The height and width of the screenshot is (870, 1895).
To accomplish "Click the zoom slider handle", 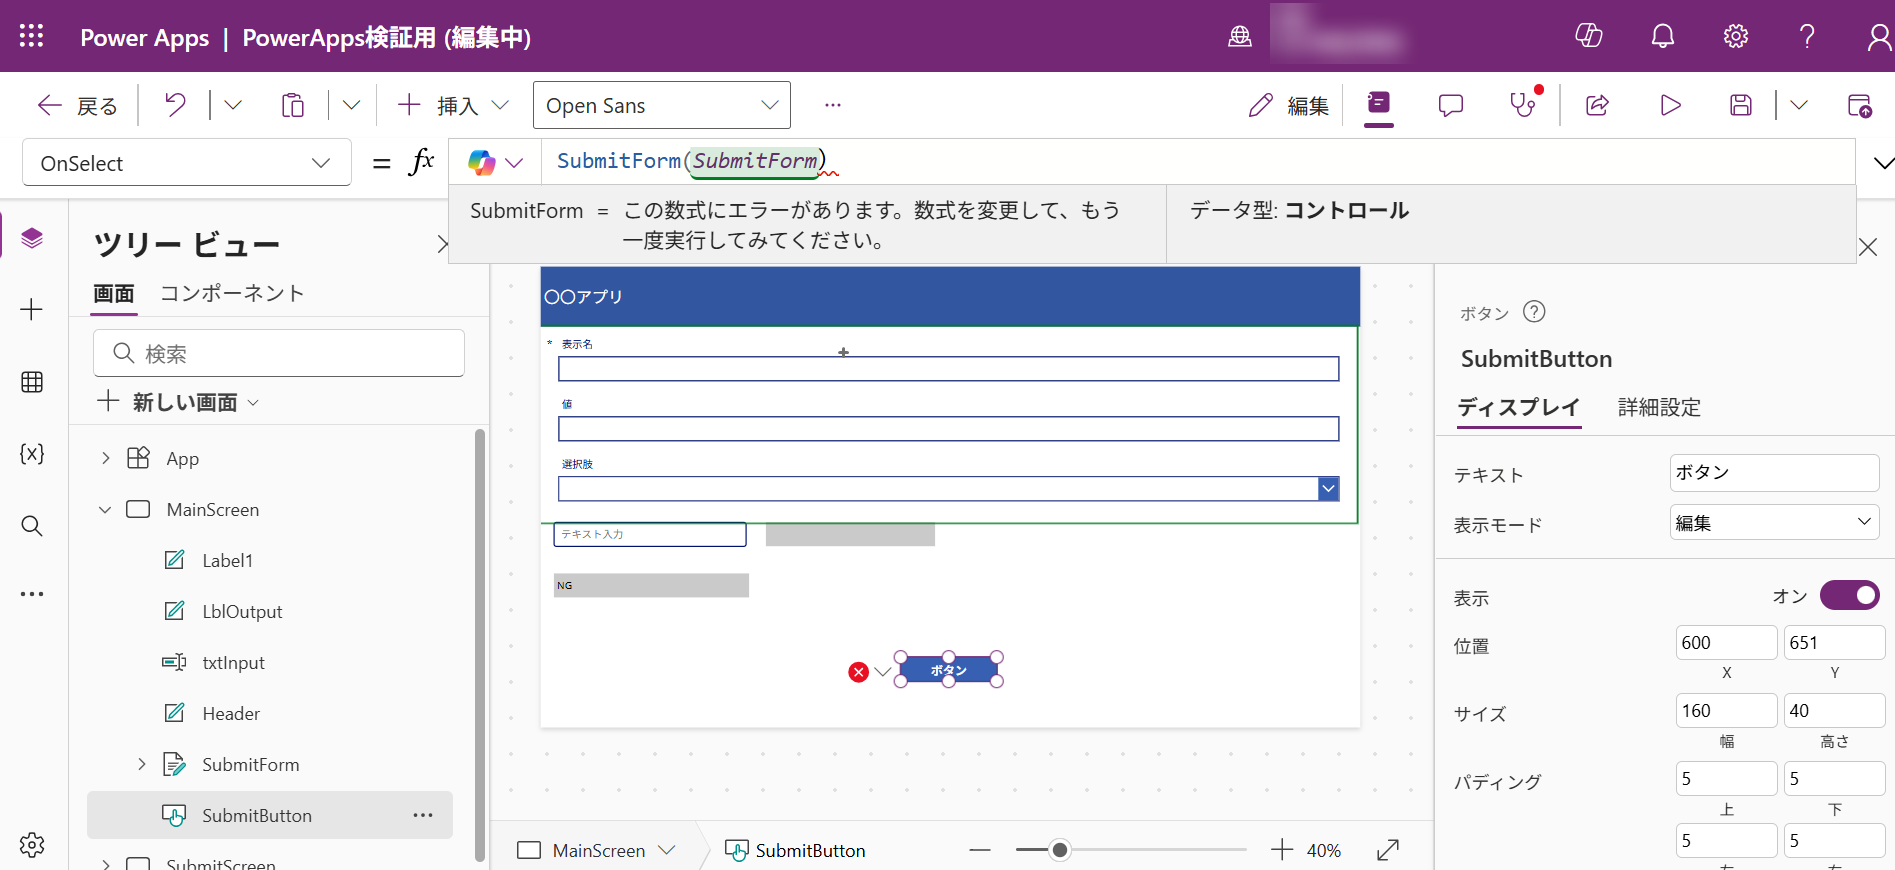I will point(1060,850).
